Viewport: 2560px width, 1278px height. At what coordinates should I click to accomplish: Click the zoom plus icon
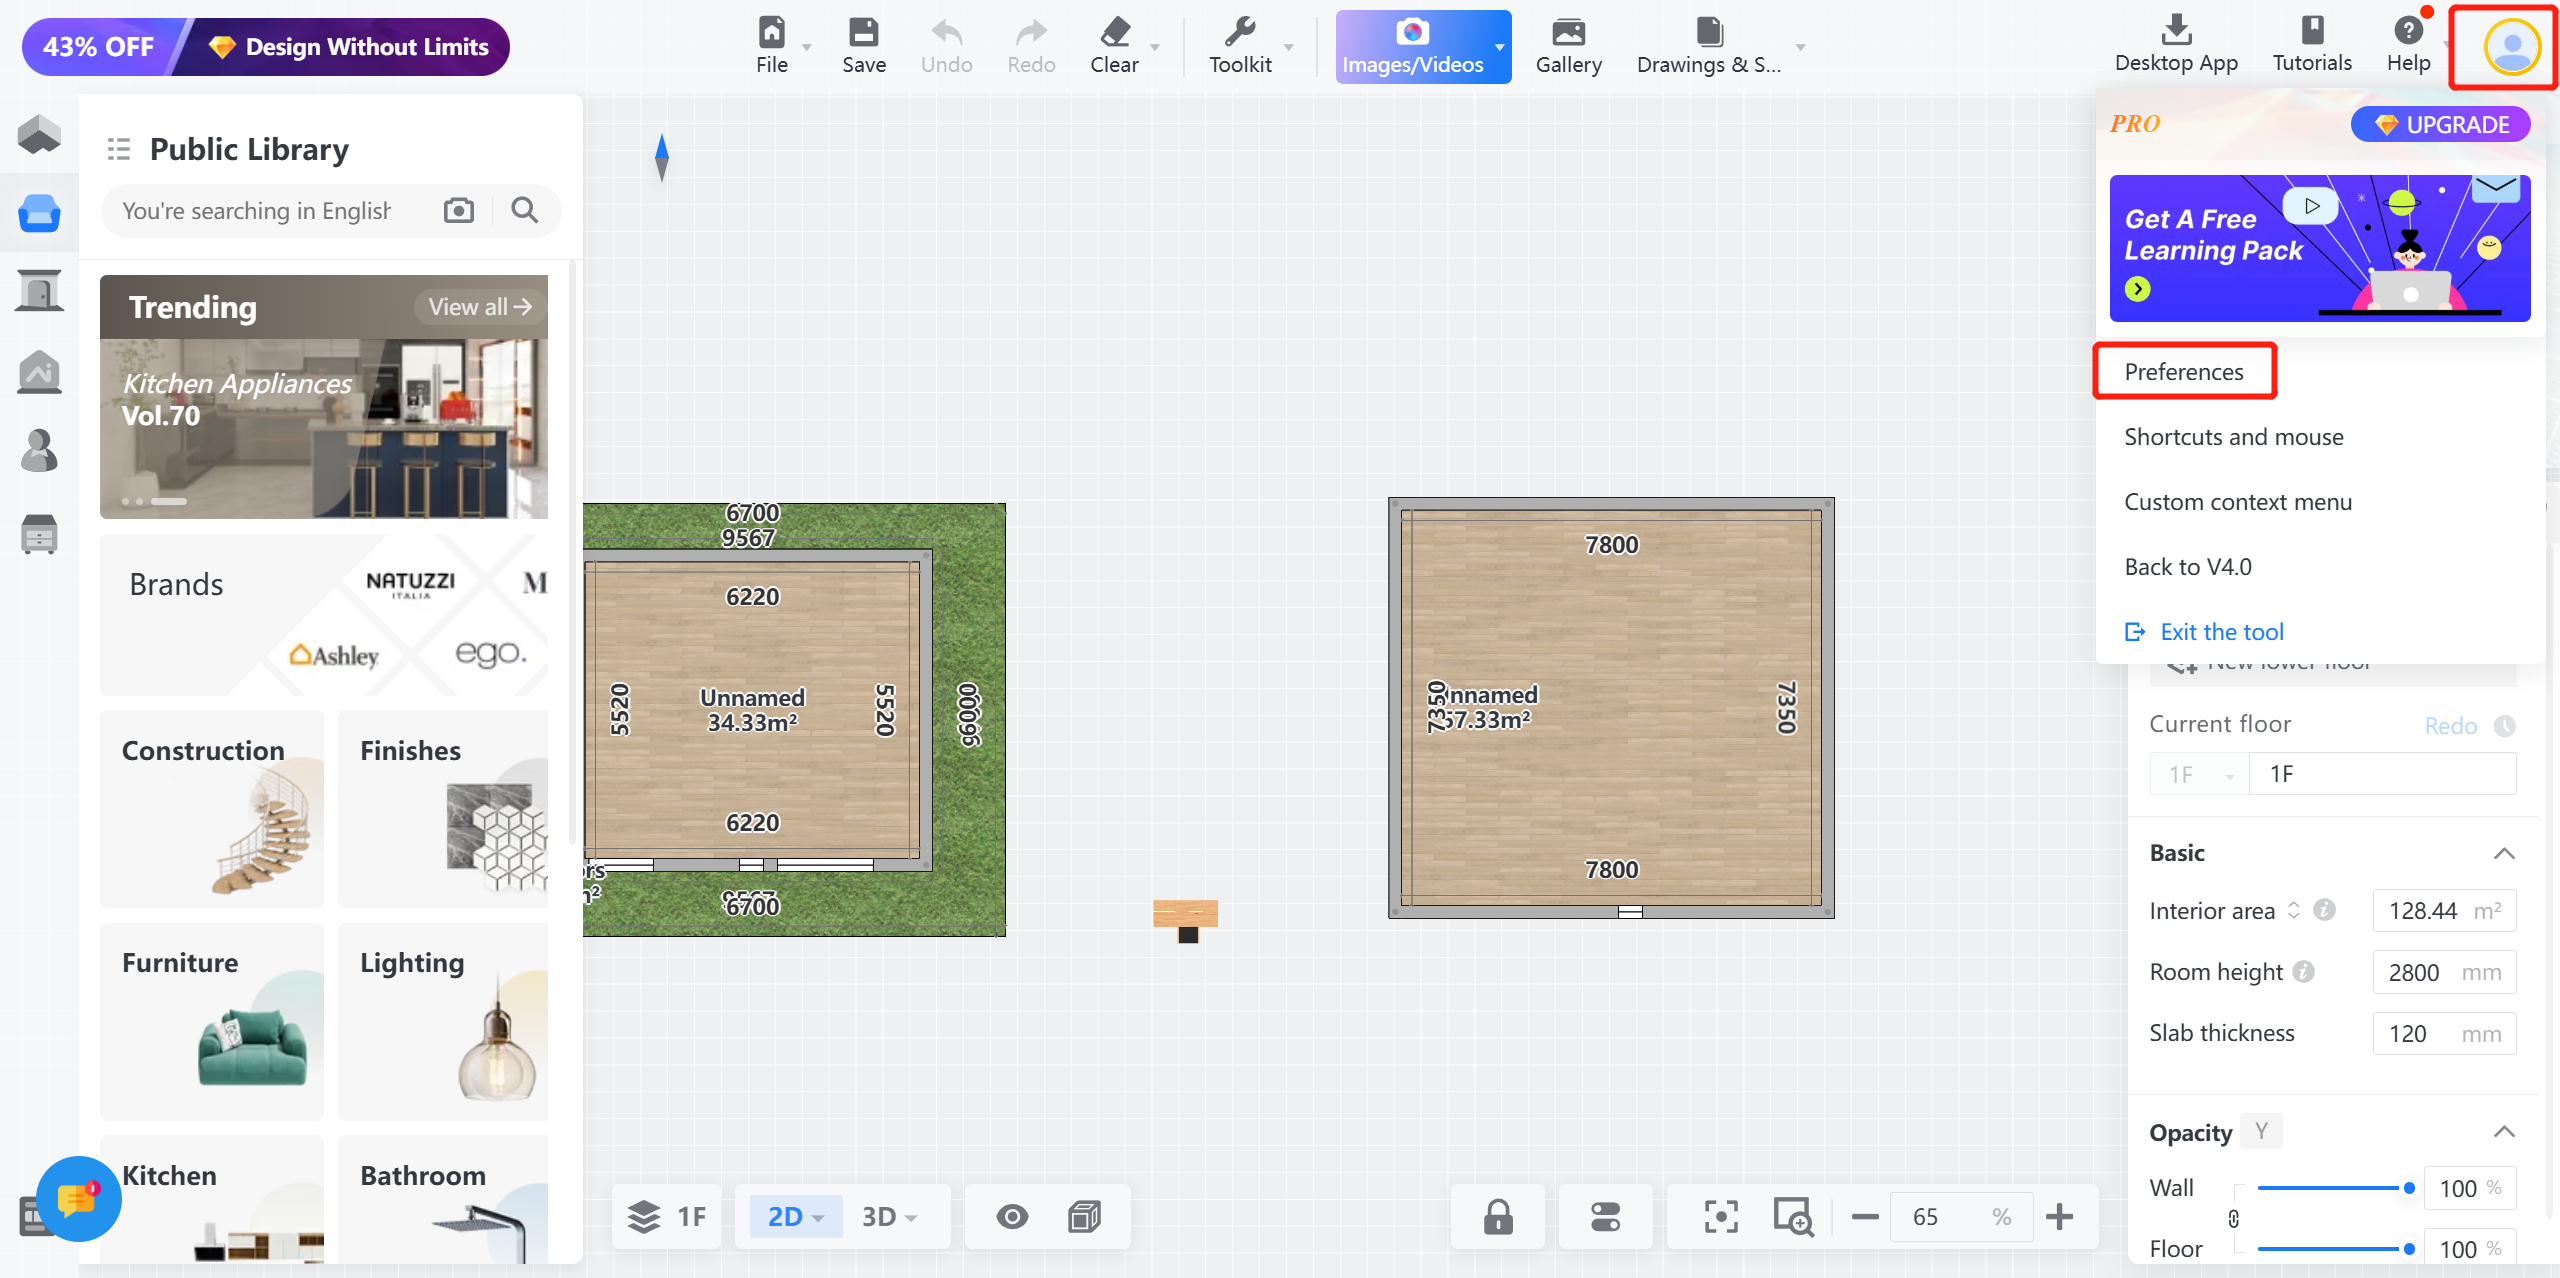(2059, 1217)
